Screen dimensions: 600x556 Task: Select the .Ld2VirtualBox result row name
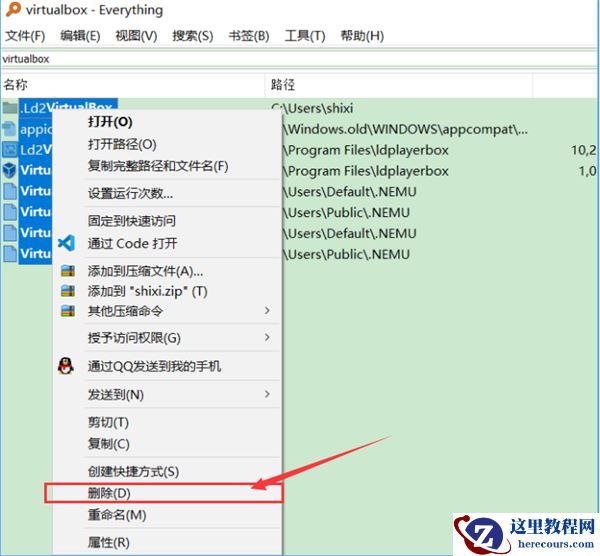[x=68, y=106]
